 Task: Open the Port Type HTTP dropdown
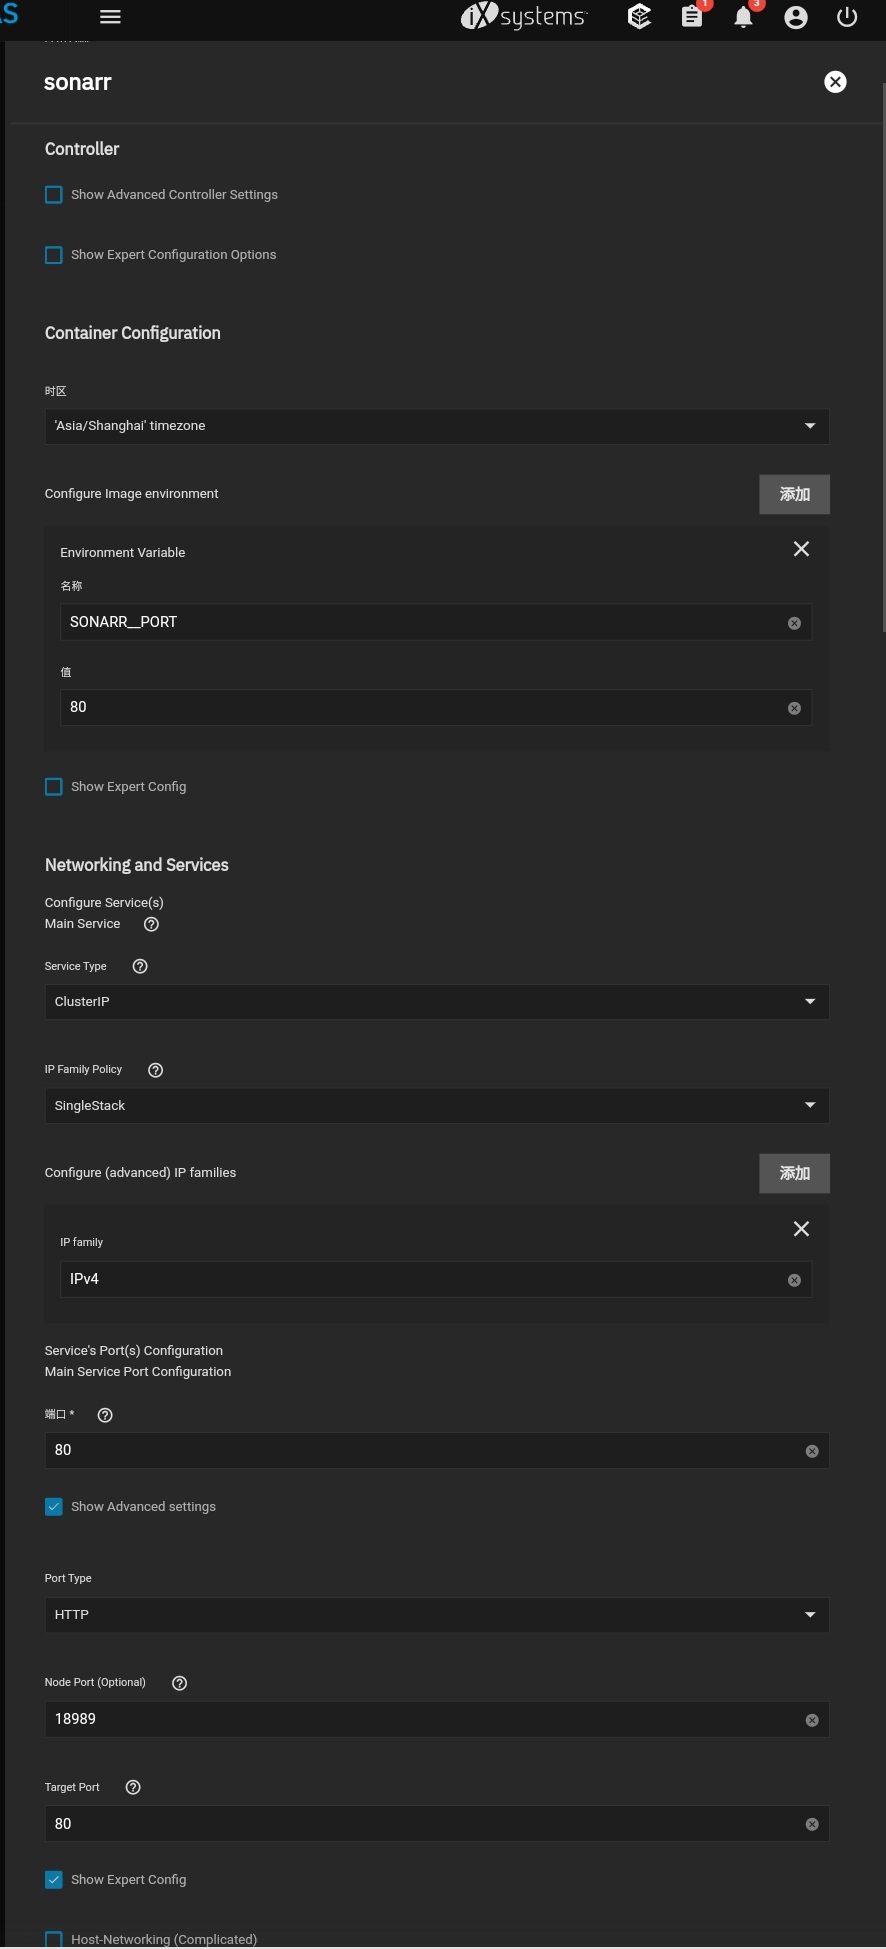[x=437, y=1615]
